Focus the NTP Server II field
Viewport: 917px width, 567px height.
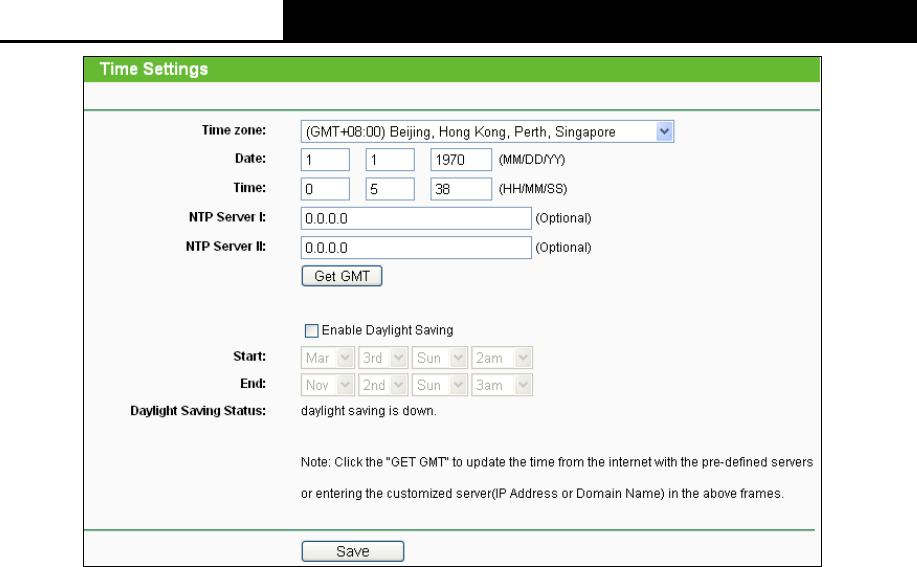[x=416, y=247]
